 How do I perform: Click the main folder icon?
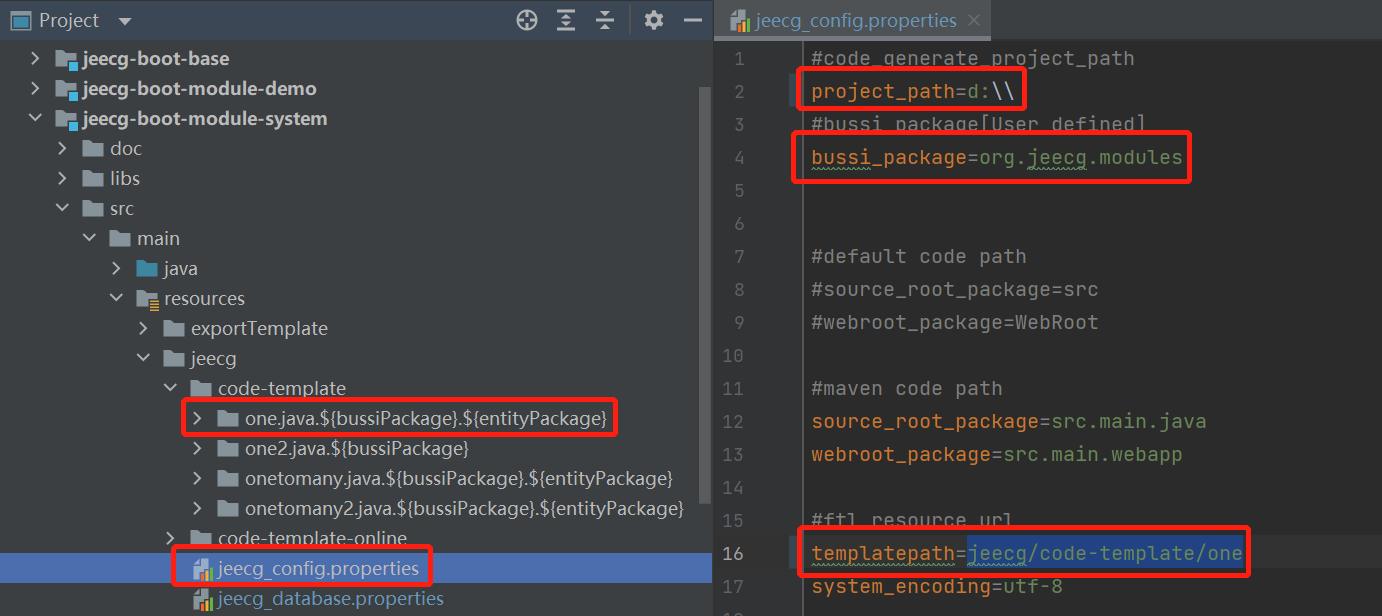click(120, 239)
